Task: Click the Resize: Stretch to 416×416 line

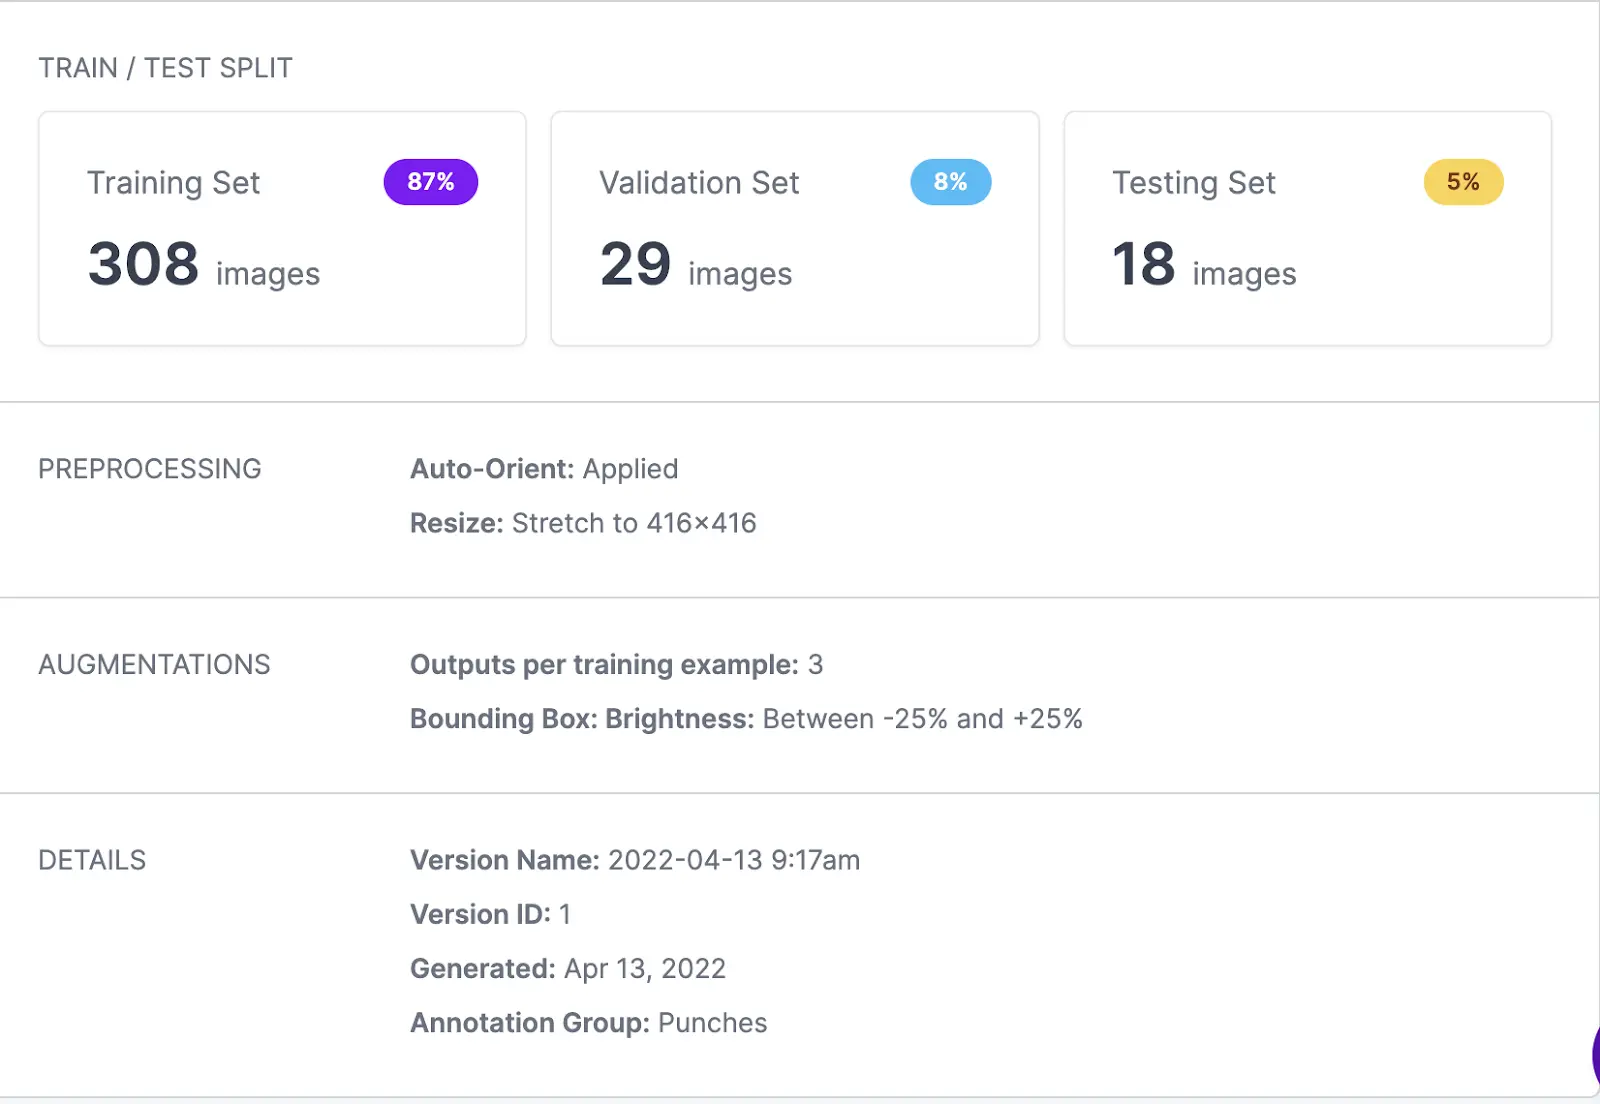Action: pyautogui.click(x=583, y=523)
